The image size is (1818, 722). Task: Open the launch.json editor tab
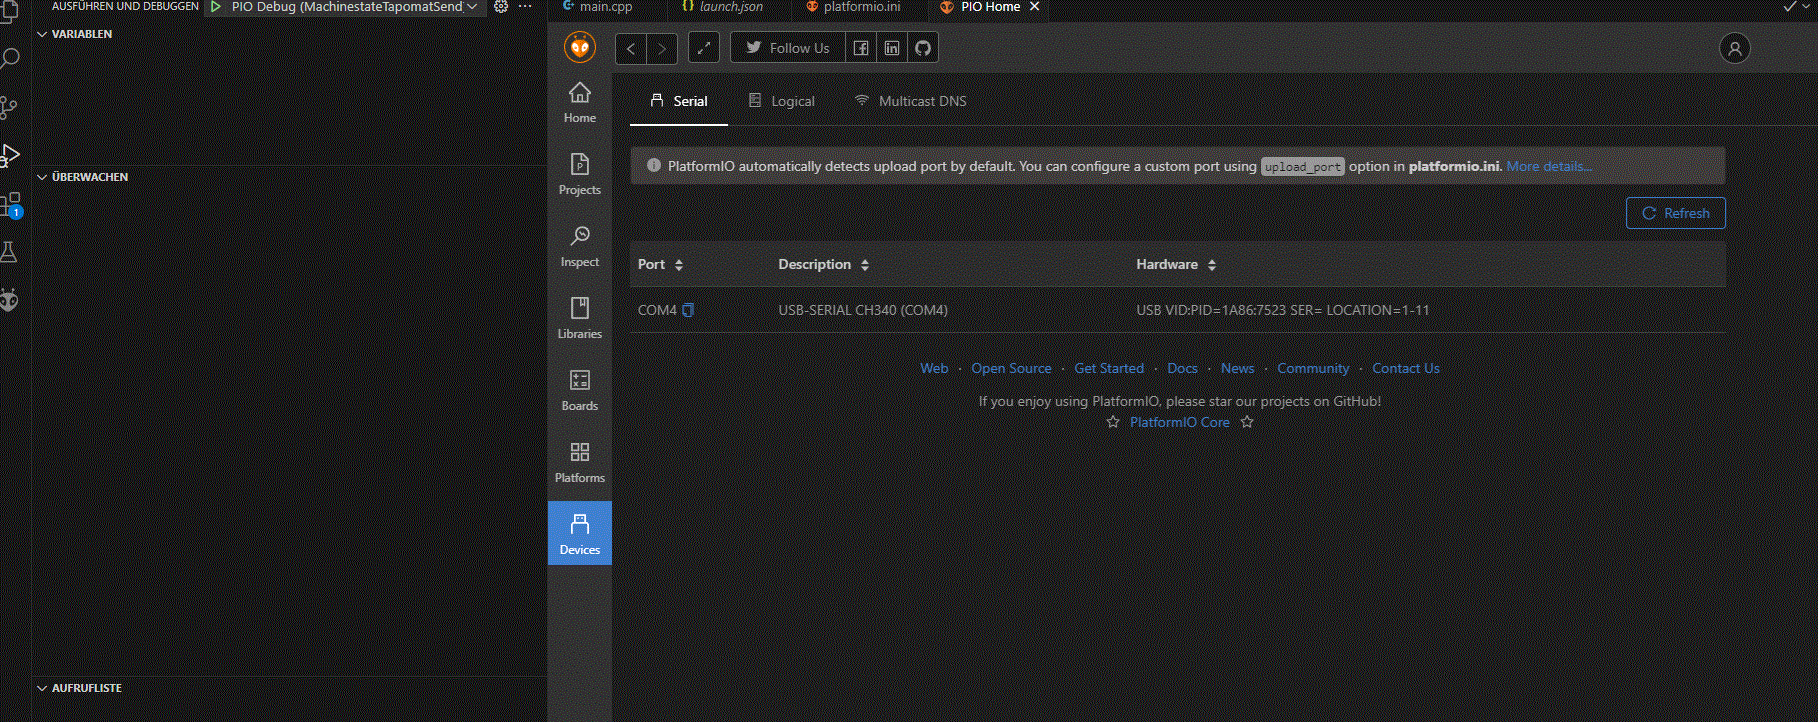(x=722, y=7)
